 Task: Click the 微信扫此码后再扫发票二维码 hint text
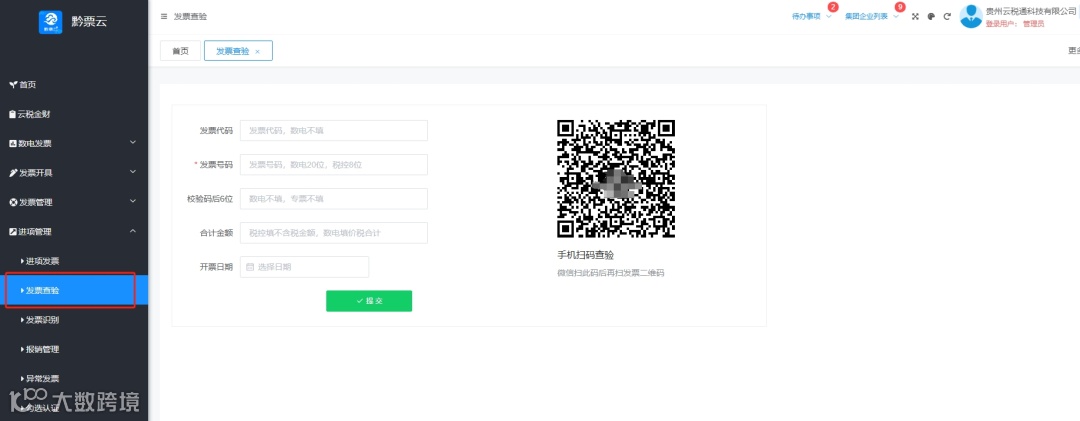coord(611,273)
